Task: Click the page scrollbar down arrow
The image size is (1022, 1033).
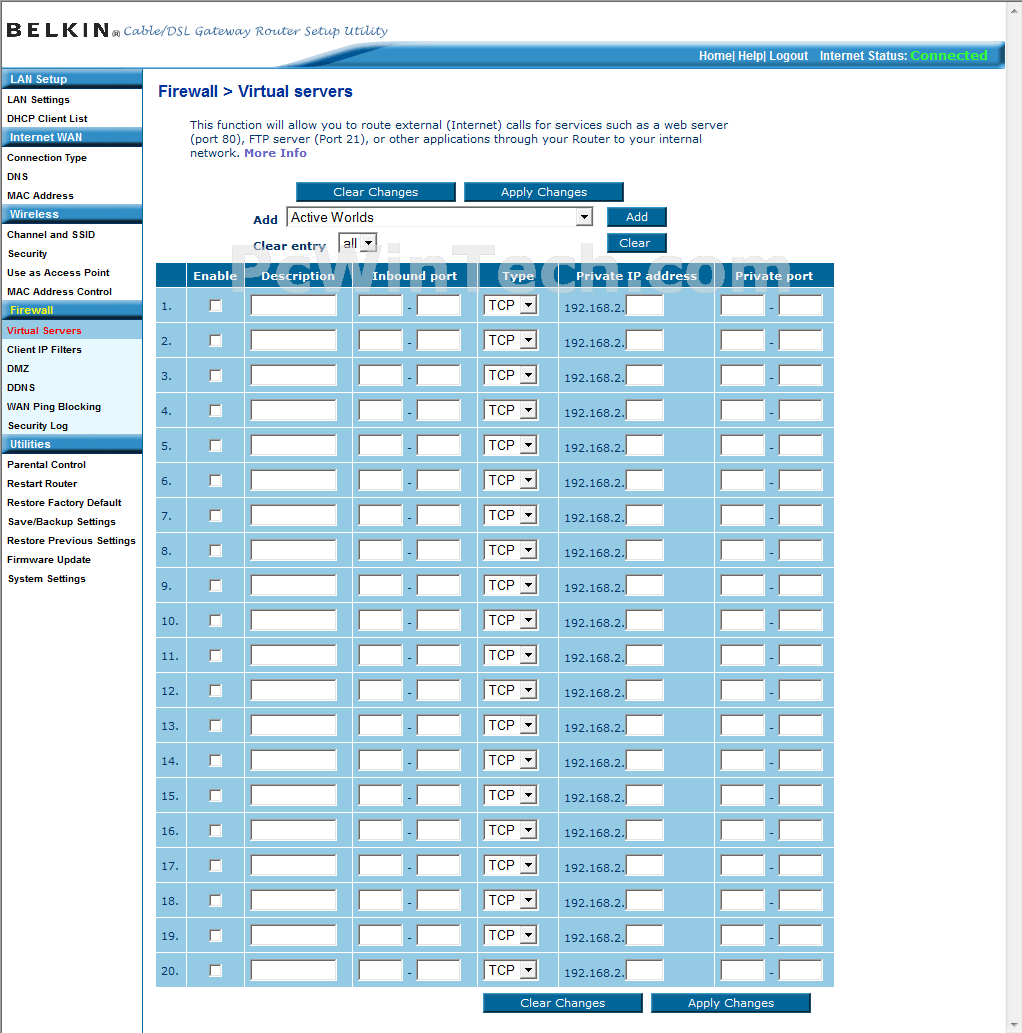Action: [x=1014, y=1024]
